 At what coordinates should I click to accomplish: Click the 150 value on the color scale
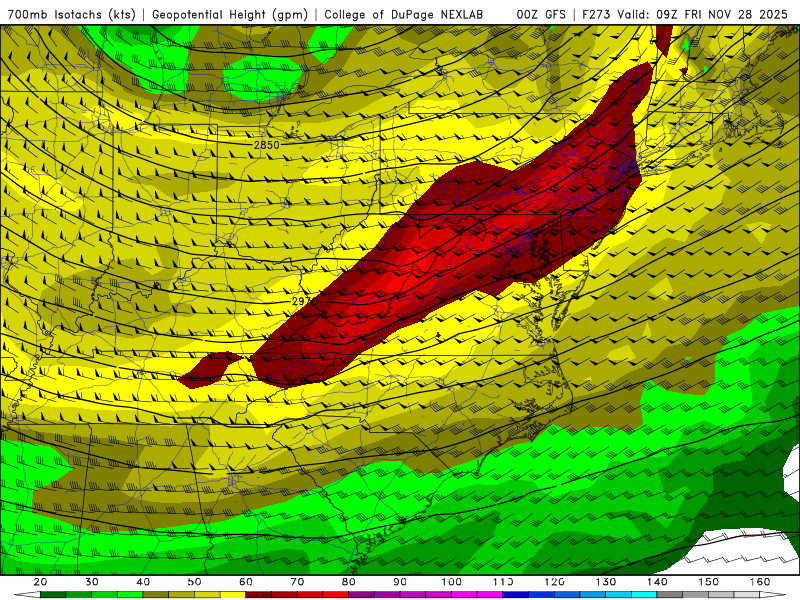(x=709, y=582)
